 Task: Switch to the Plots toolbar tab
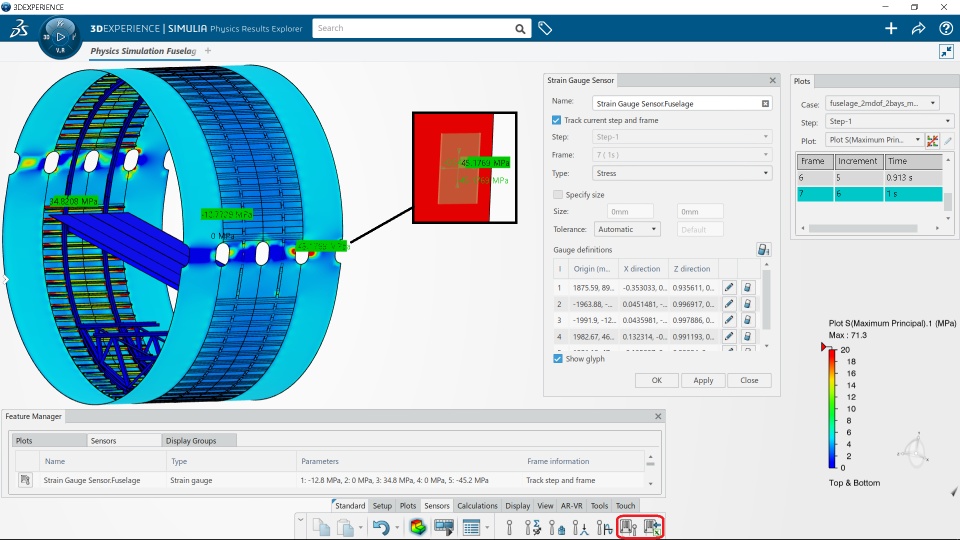408,506
